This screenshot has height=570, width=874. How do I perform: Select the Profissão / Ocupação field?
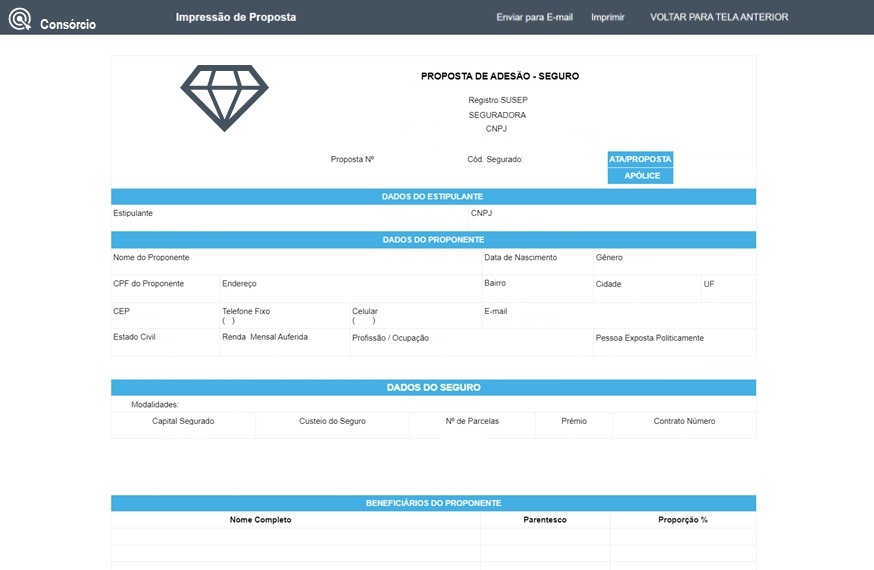pos(470,342)
